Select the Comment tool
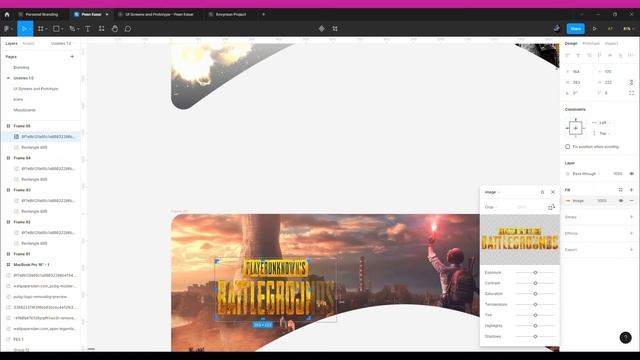640x360 pixels. 128,29
